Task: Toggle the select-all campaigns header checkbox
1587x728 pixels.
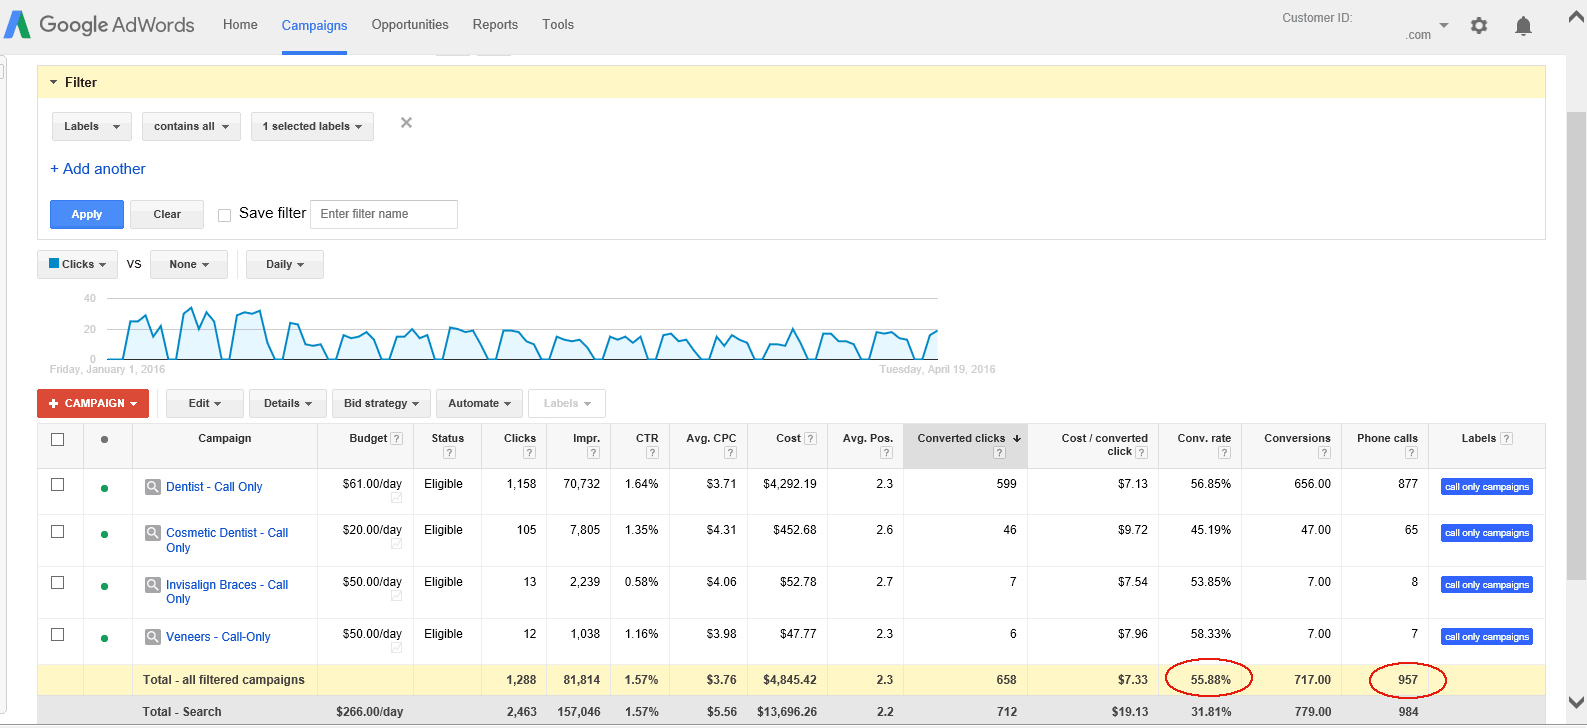Action: click(x=58, y=440)
